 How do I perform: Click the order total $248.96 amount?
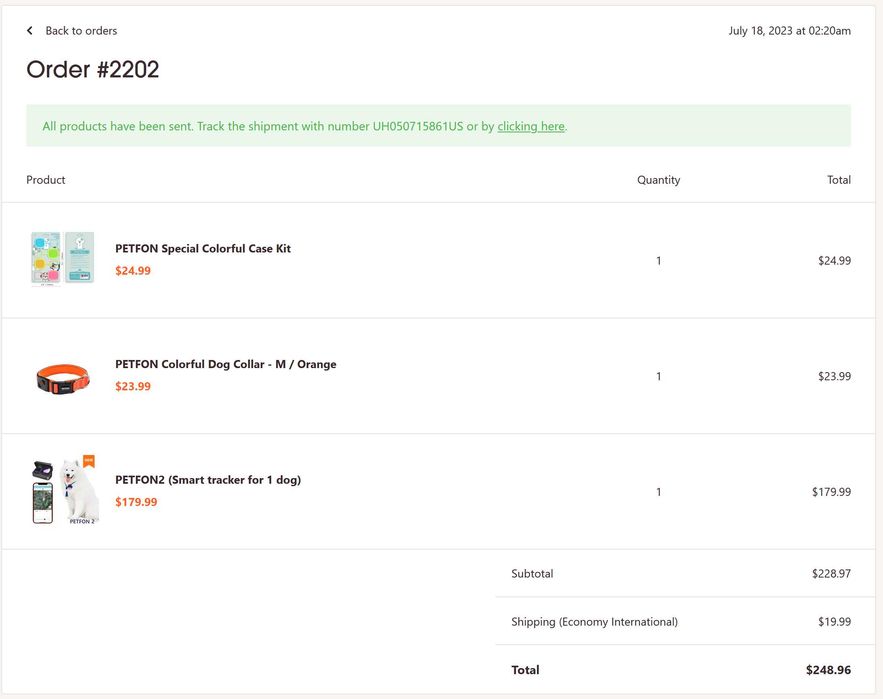[x=828, y=670]
